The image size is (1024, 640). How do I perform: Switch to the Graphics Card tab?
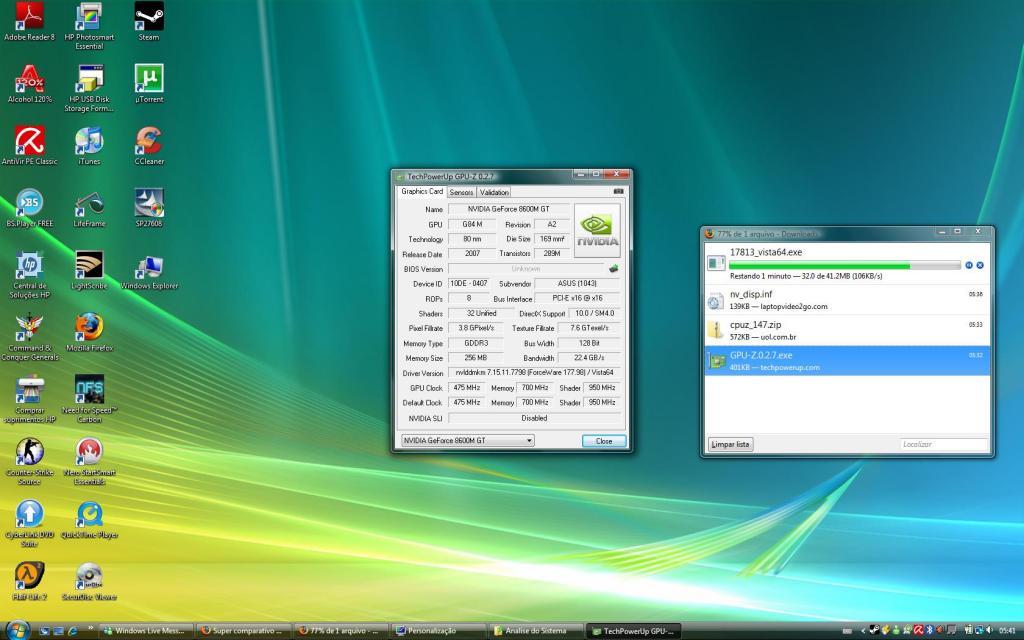click(x=422, y=191)
